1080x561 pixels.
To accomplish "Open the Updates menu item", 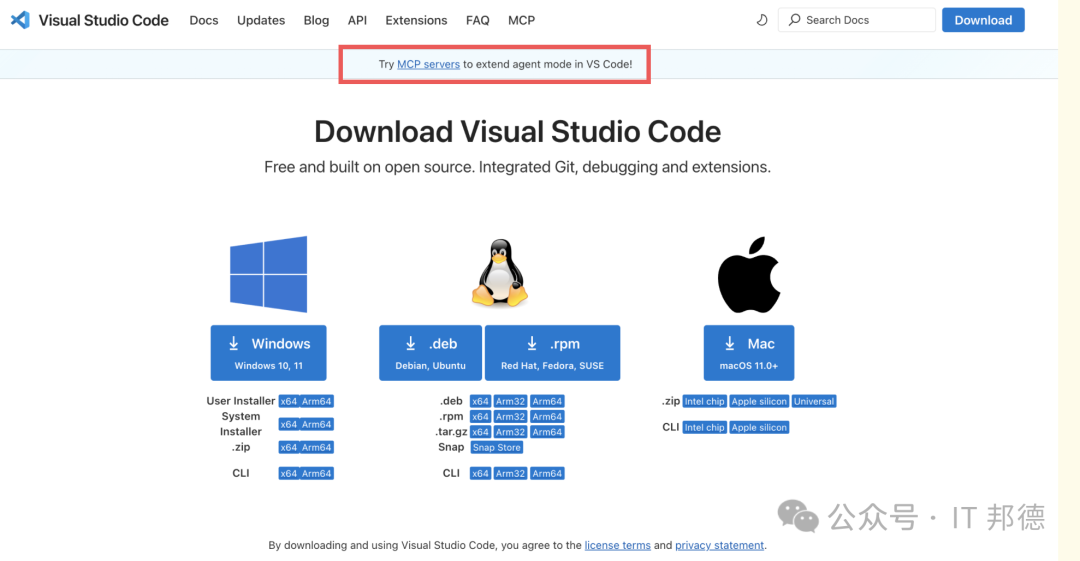I will (x=261, y=20).
